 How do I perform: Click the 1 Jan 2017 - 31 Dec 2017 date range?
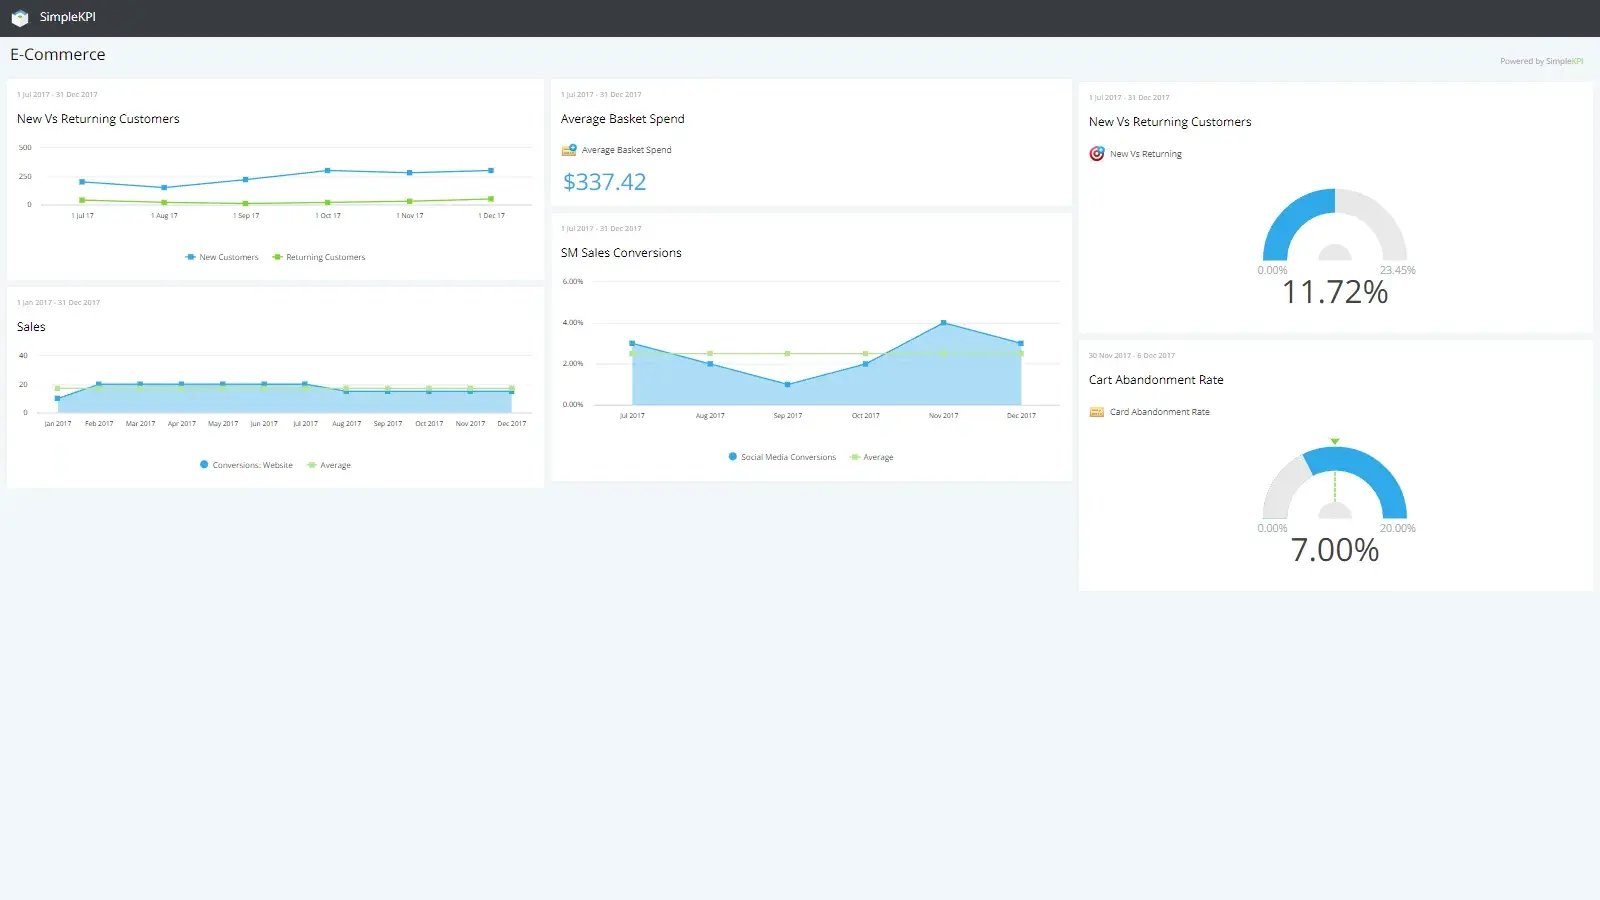click(59, 303)
